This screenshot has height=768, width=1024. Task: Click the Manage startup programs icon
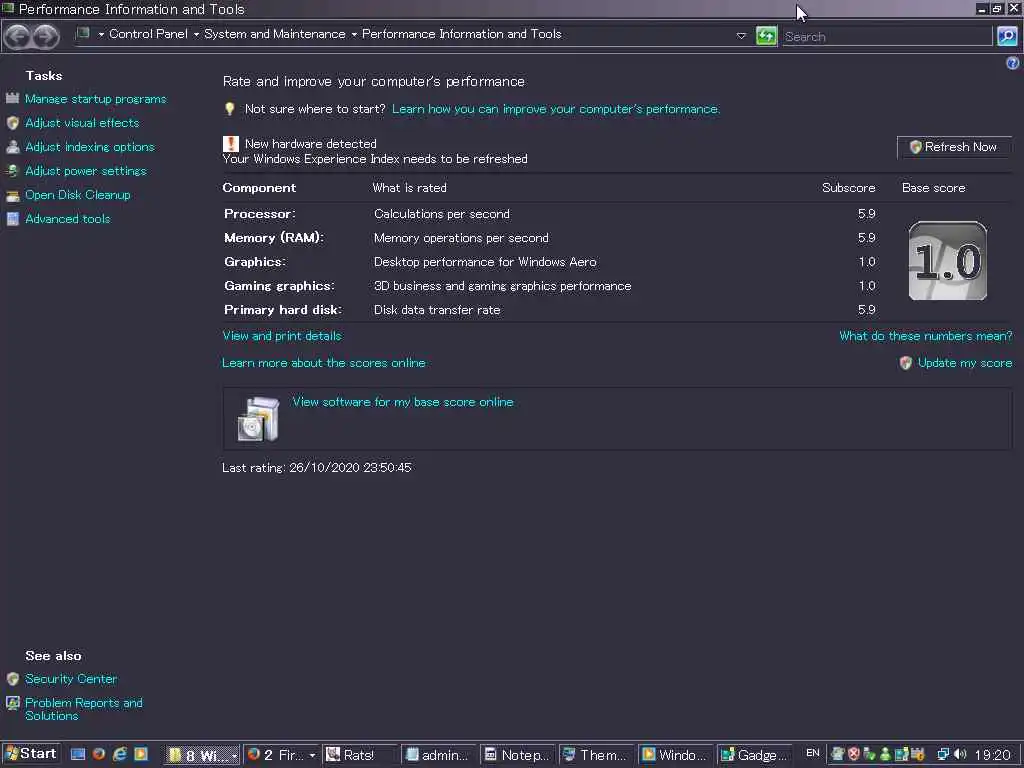pyautogui.click(x=12, y=99)
